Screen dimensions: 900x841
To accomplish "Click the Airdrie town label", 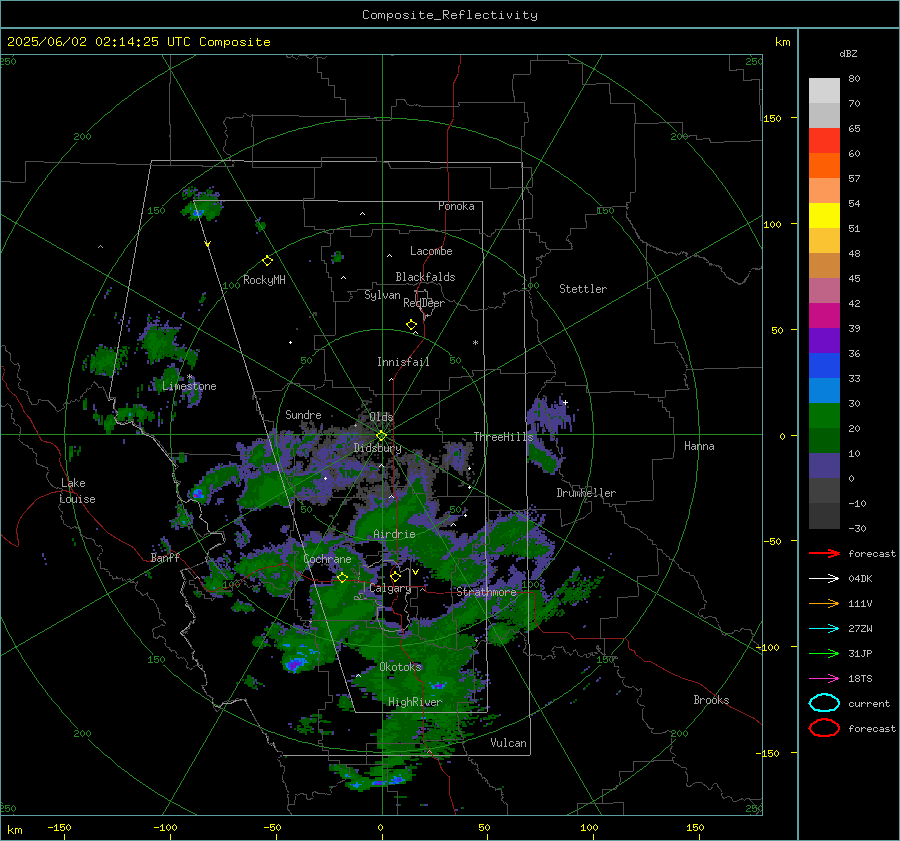I will (394, 534).
